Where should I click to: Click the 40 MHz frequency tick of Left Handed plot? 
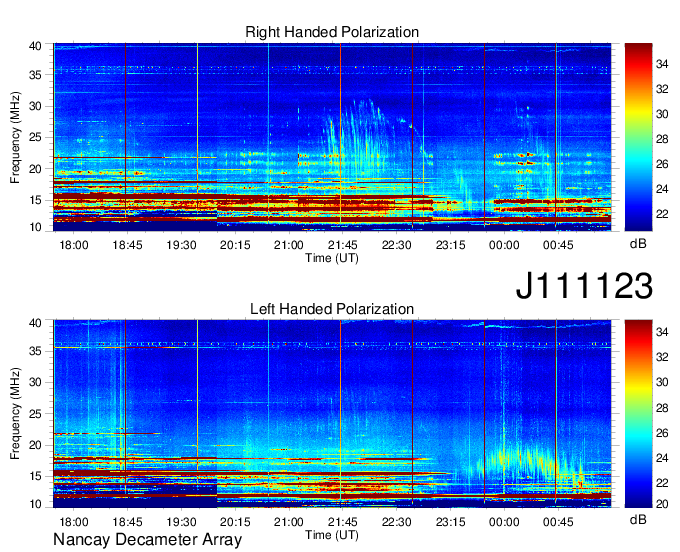[x=35, y=323]
